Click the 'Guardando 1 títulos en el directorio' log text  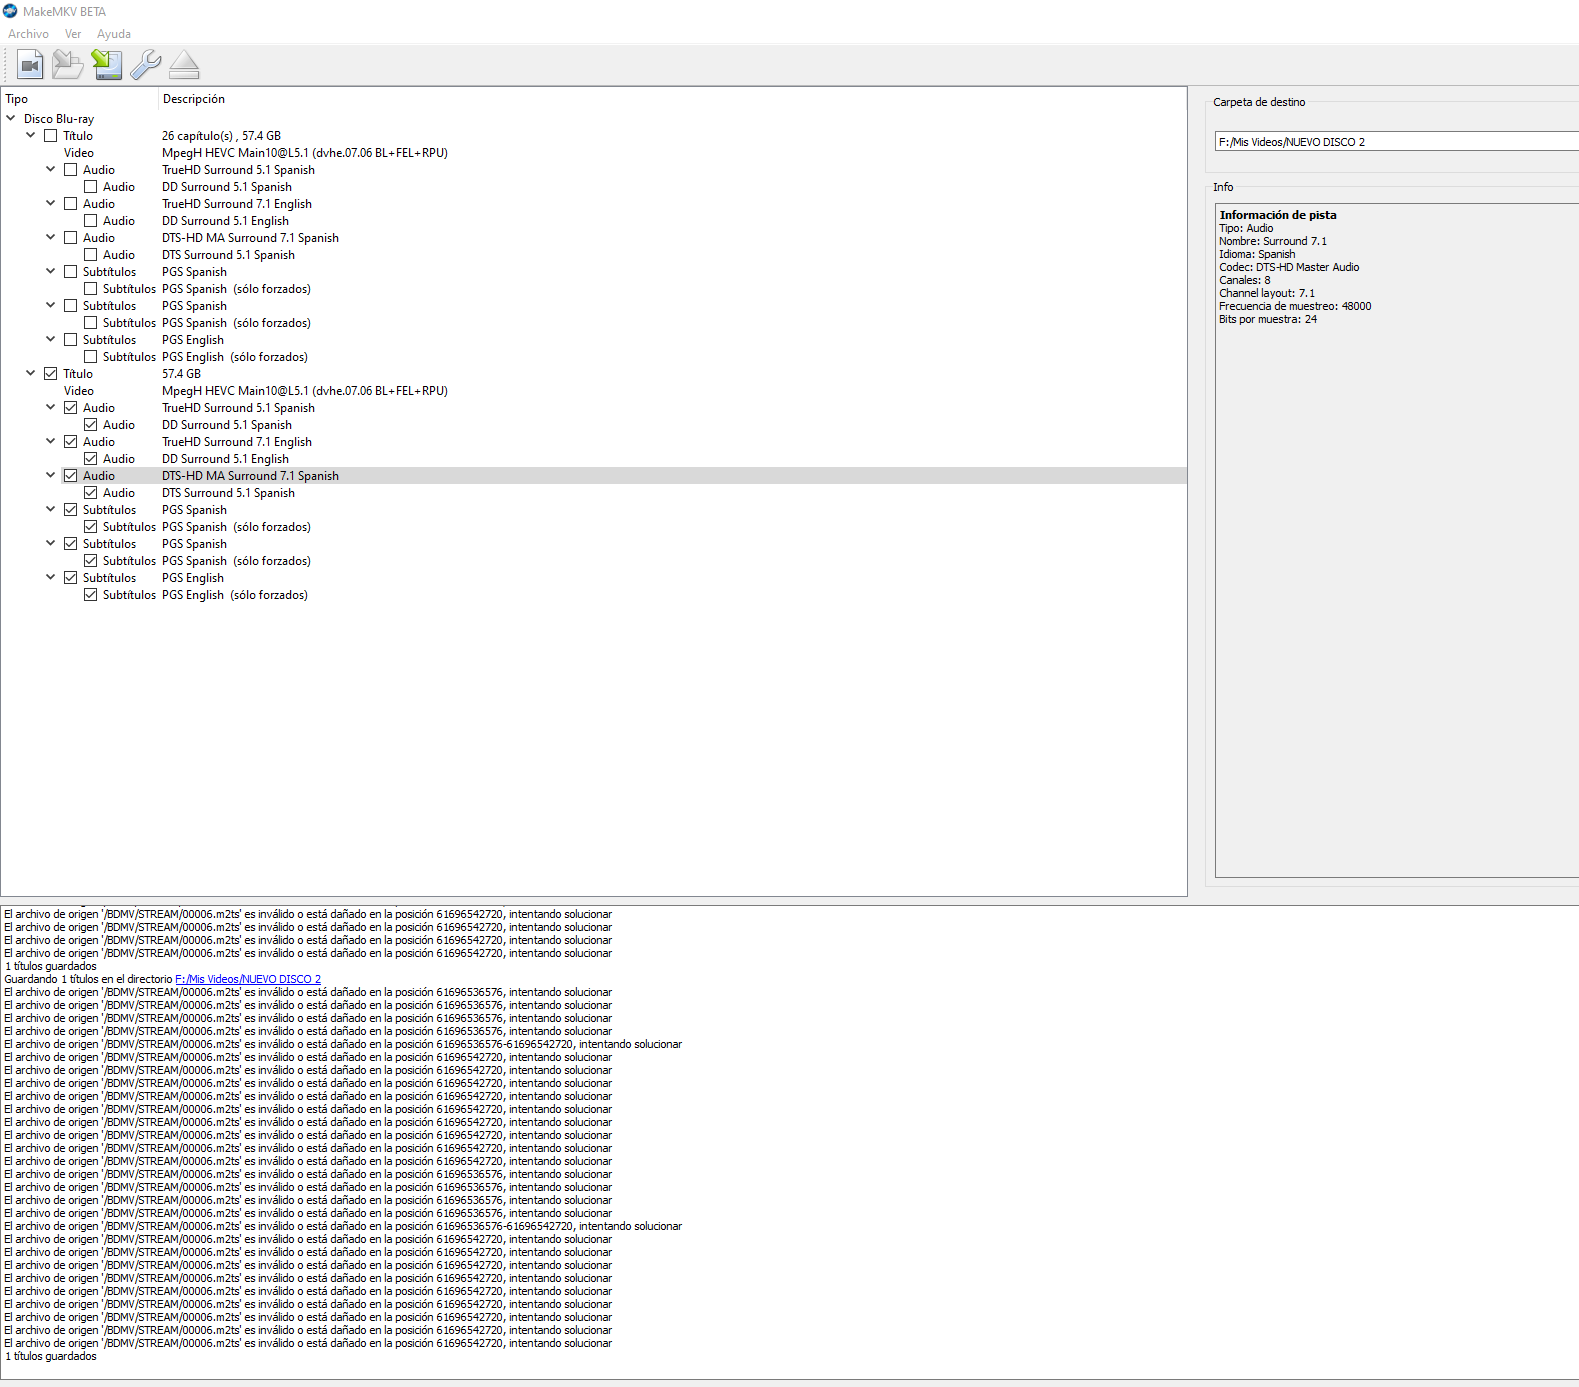click(88, 979)
